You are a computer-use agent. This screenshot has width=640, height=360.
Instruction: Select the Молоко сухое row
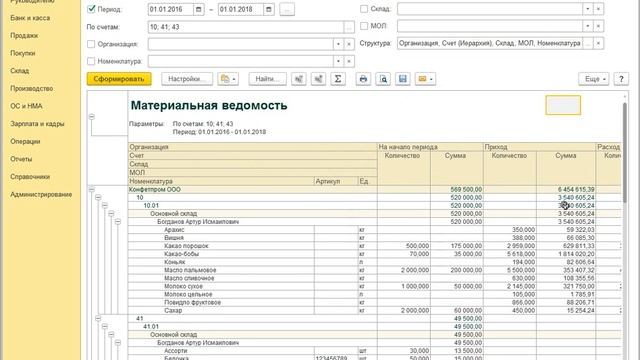(x=374, y=286)
